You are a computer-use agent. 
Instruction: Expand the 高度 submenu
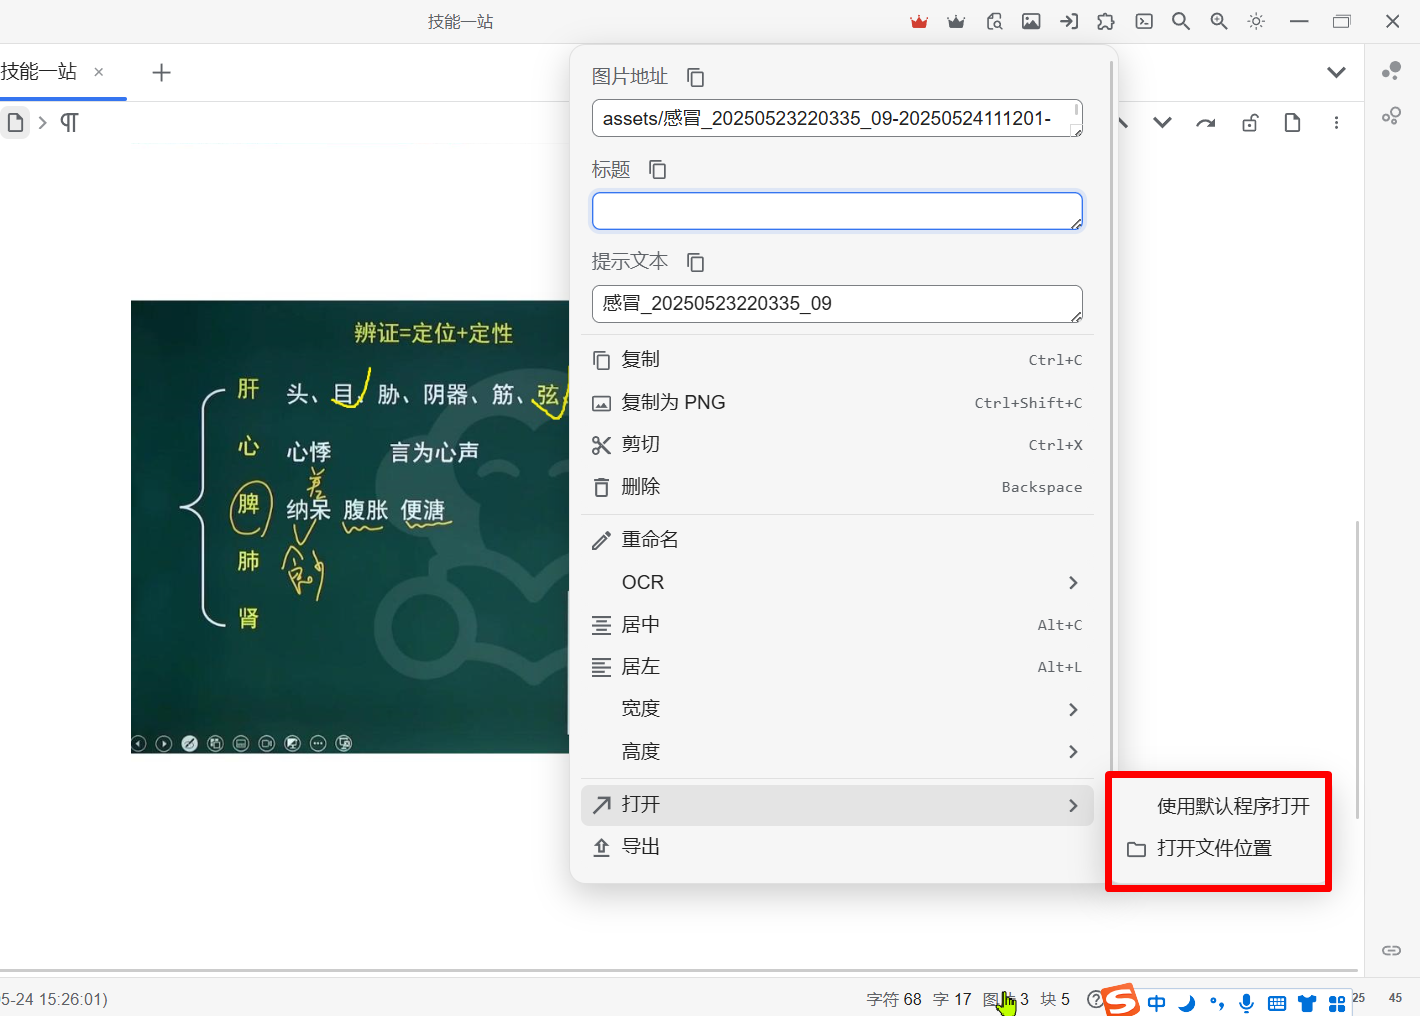coord(837,752)
